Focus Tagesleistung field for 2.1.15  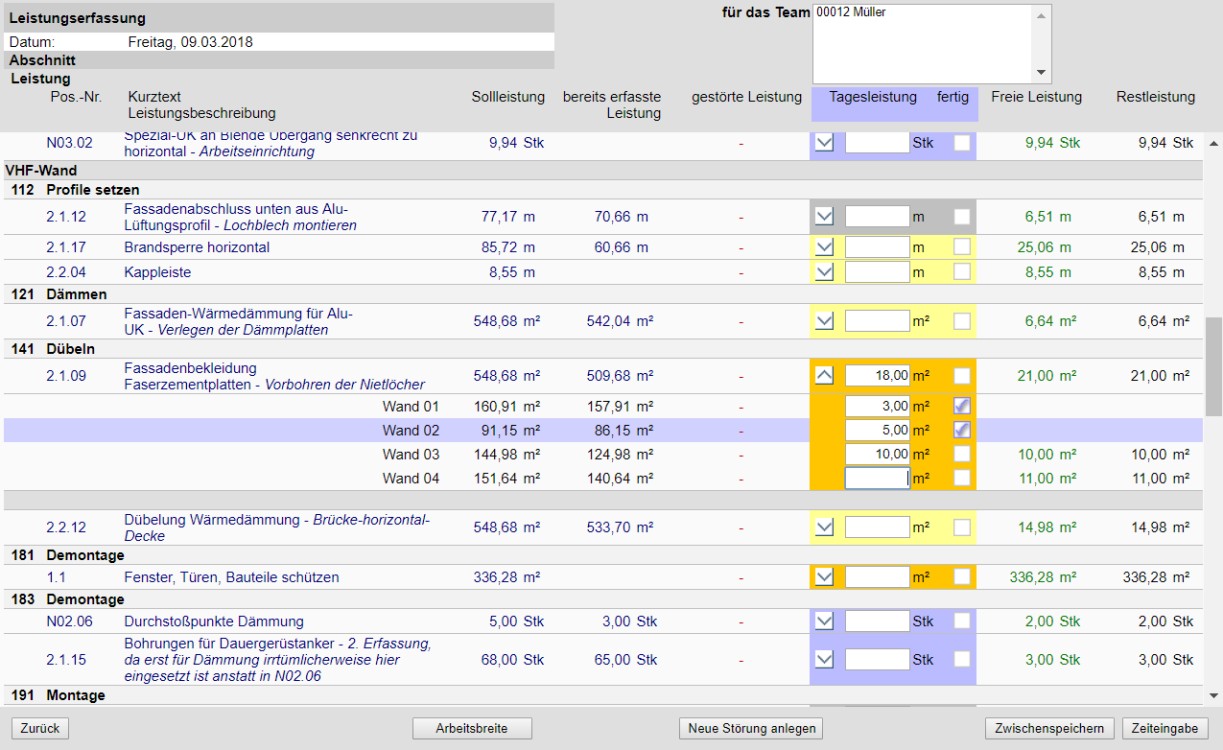877,660
